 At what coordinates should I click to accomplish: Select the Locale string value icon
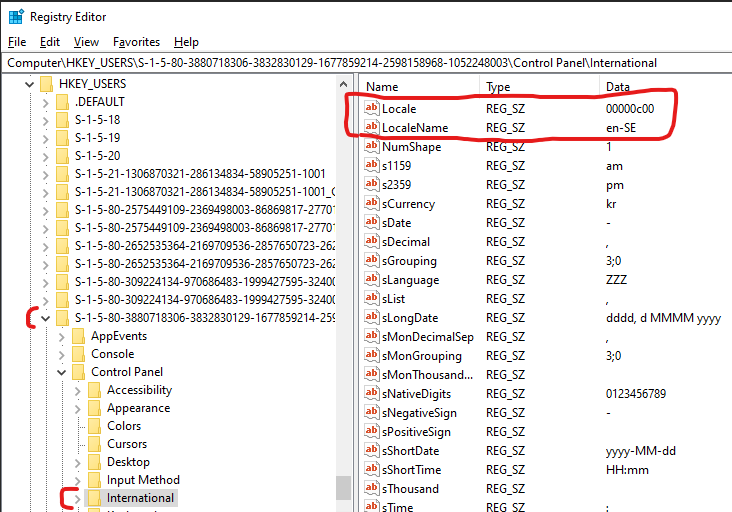[372, 108]
